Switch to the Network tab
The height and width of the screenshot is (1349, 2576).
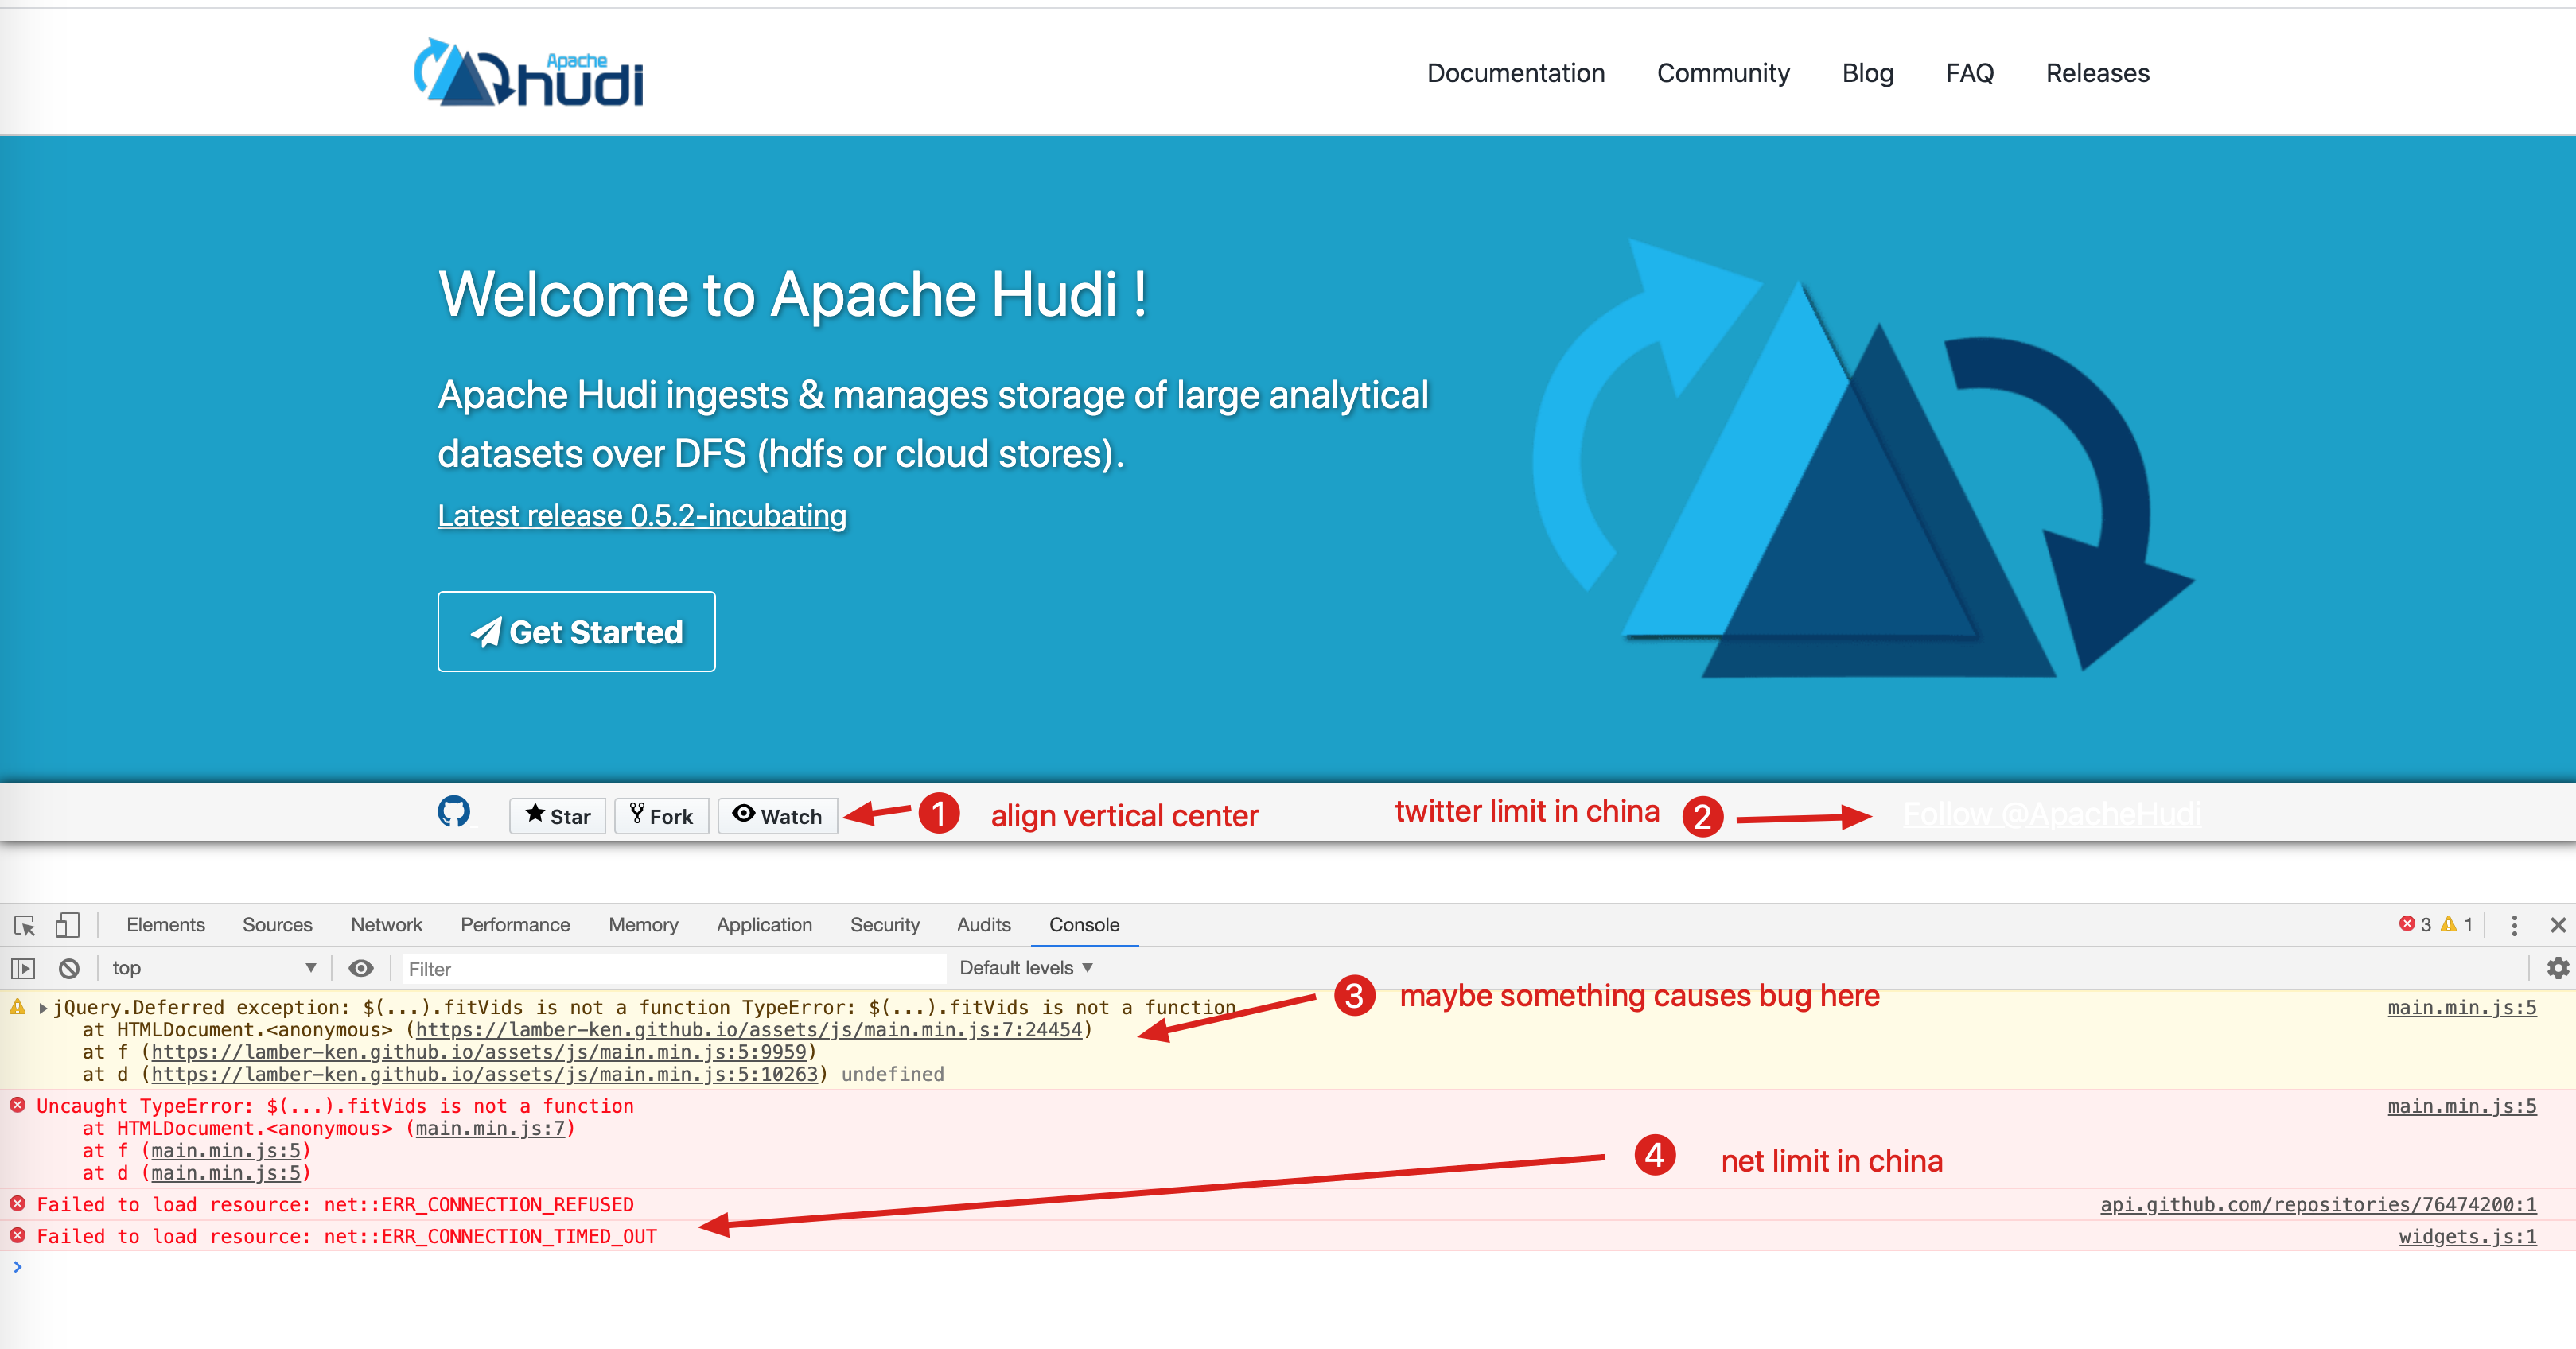point(387,925)
